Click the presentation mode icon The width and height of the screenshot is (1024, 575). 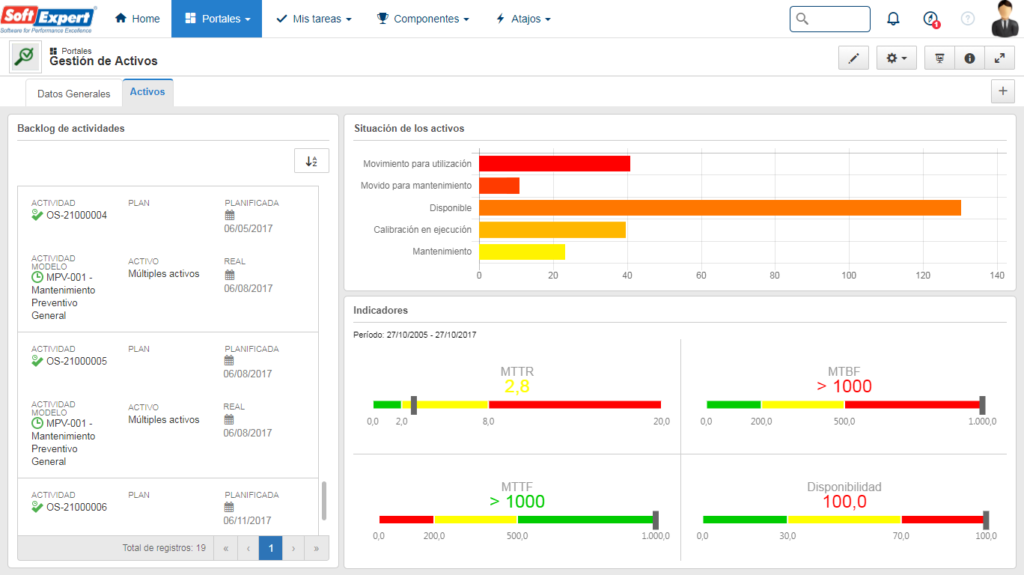click(940, 58)
